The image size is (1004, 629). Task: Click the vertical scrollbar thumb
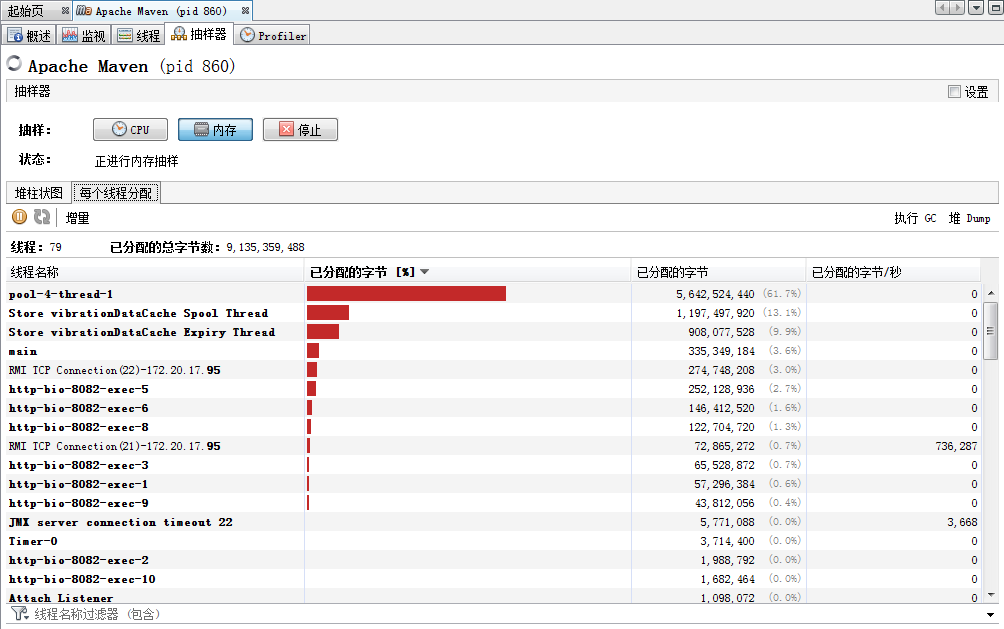coord(990,331)
